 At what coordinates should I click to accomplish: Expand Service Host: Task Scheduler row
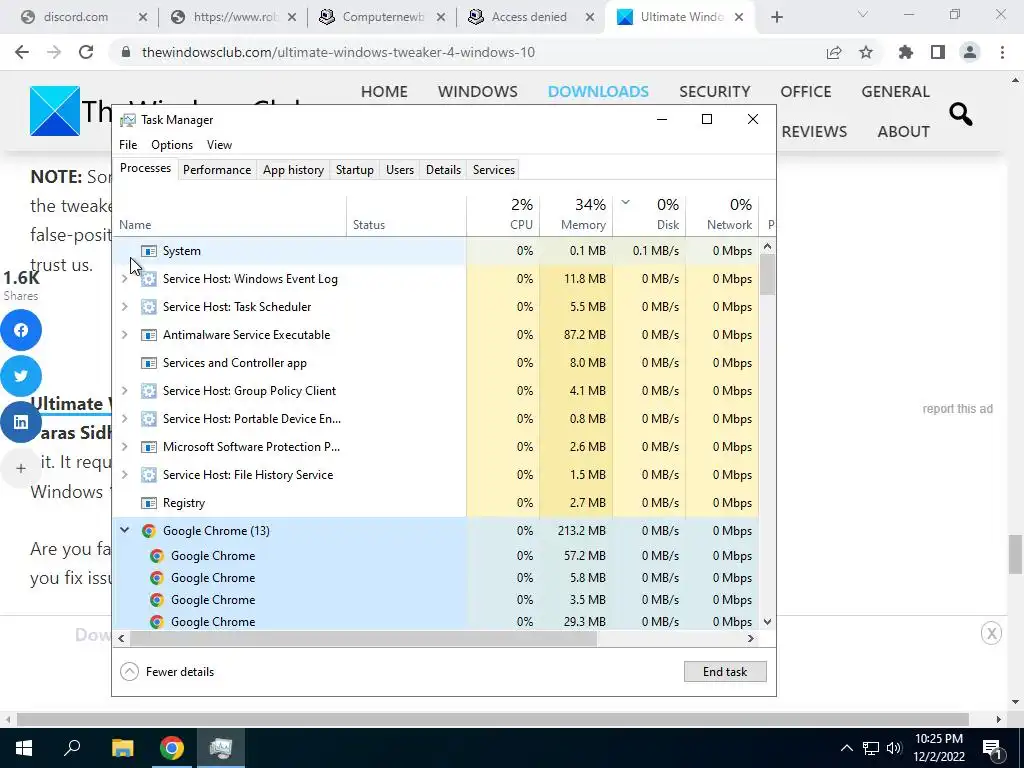point(125,307)
